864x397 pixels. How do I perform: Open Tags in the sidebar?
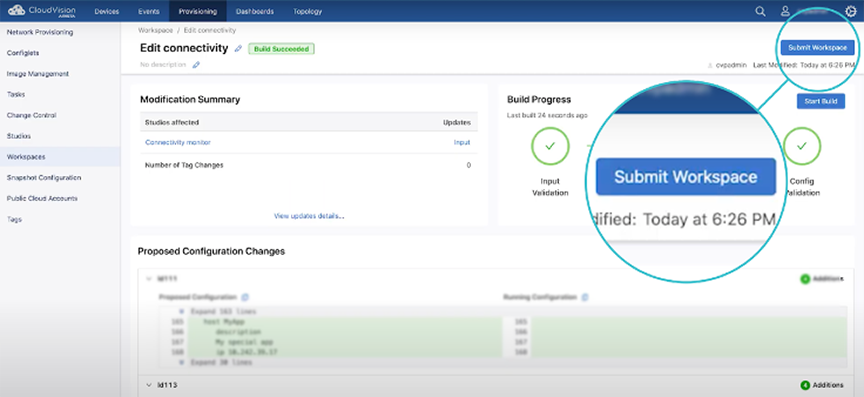tap(14, 219)
